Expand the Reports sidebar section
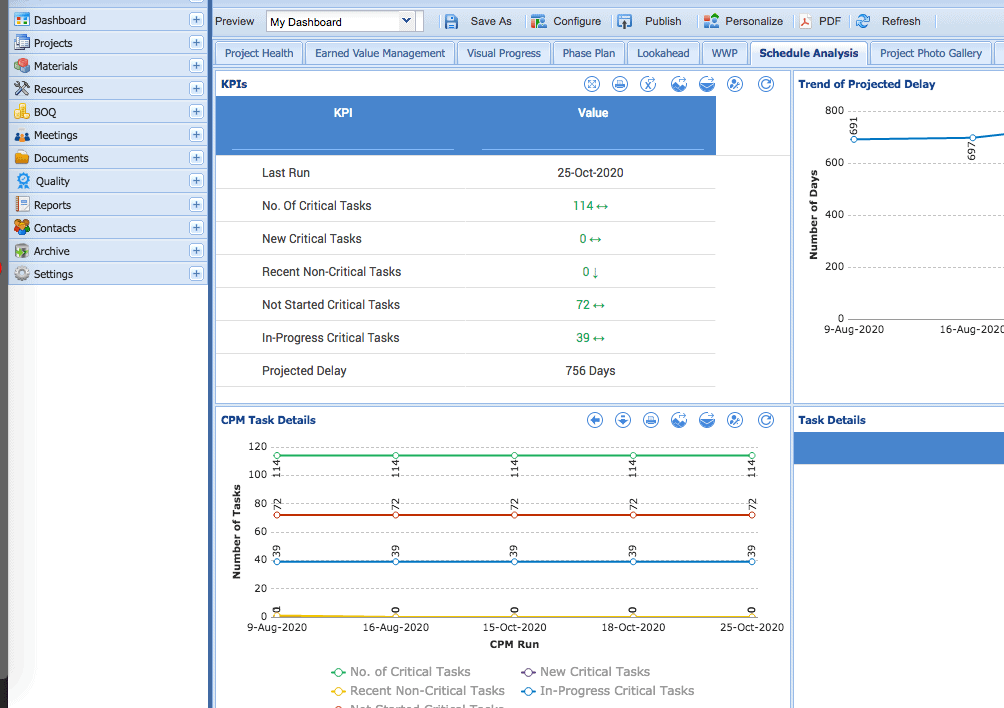 click(196, 205)
